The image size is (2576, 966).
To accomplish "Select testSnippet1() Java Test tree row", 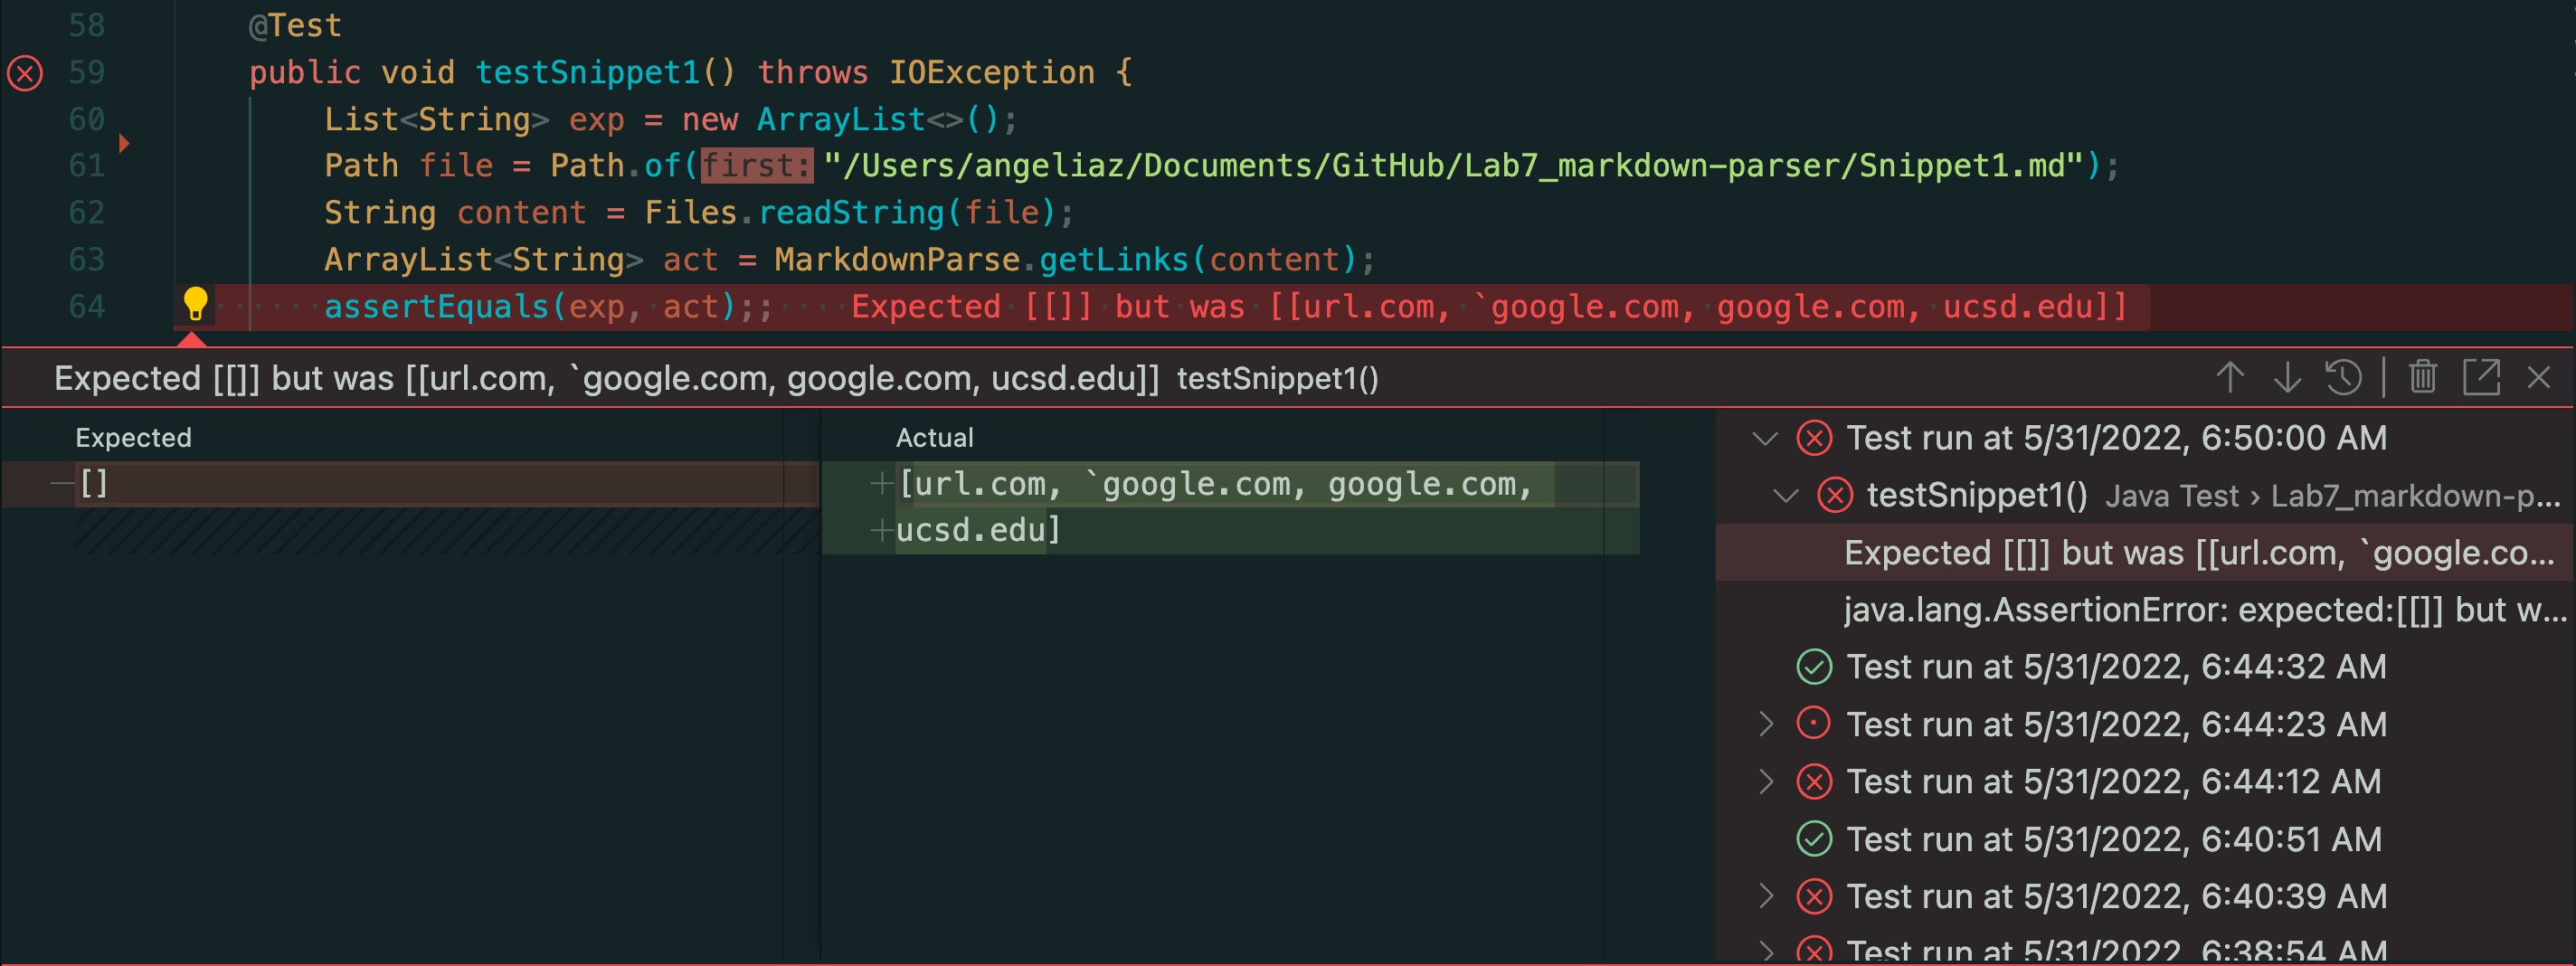I will pyautogui.click(x=2144, y=495).
